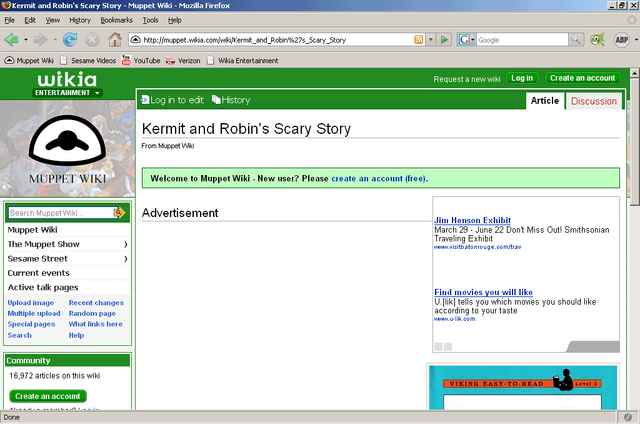This screenshot has width=640, height=424.
Task: Click the RSS feed icon in address bar
Action: [418, 40]
